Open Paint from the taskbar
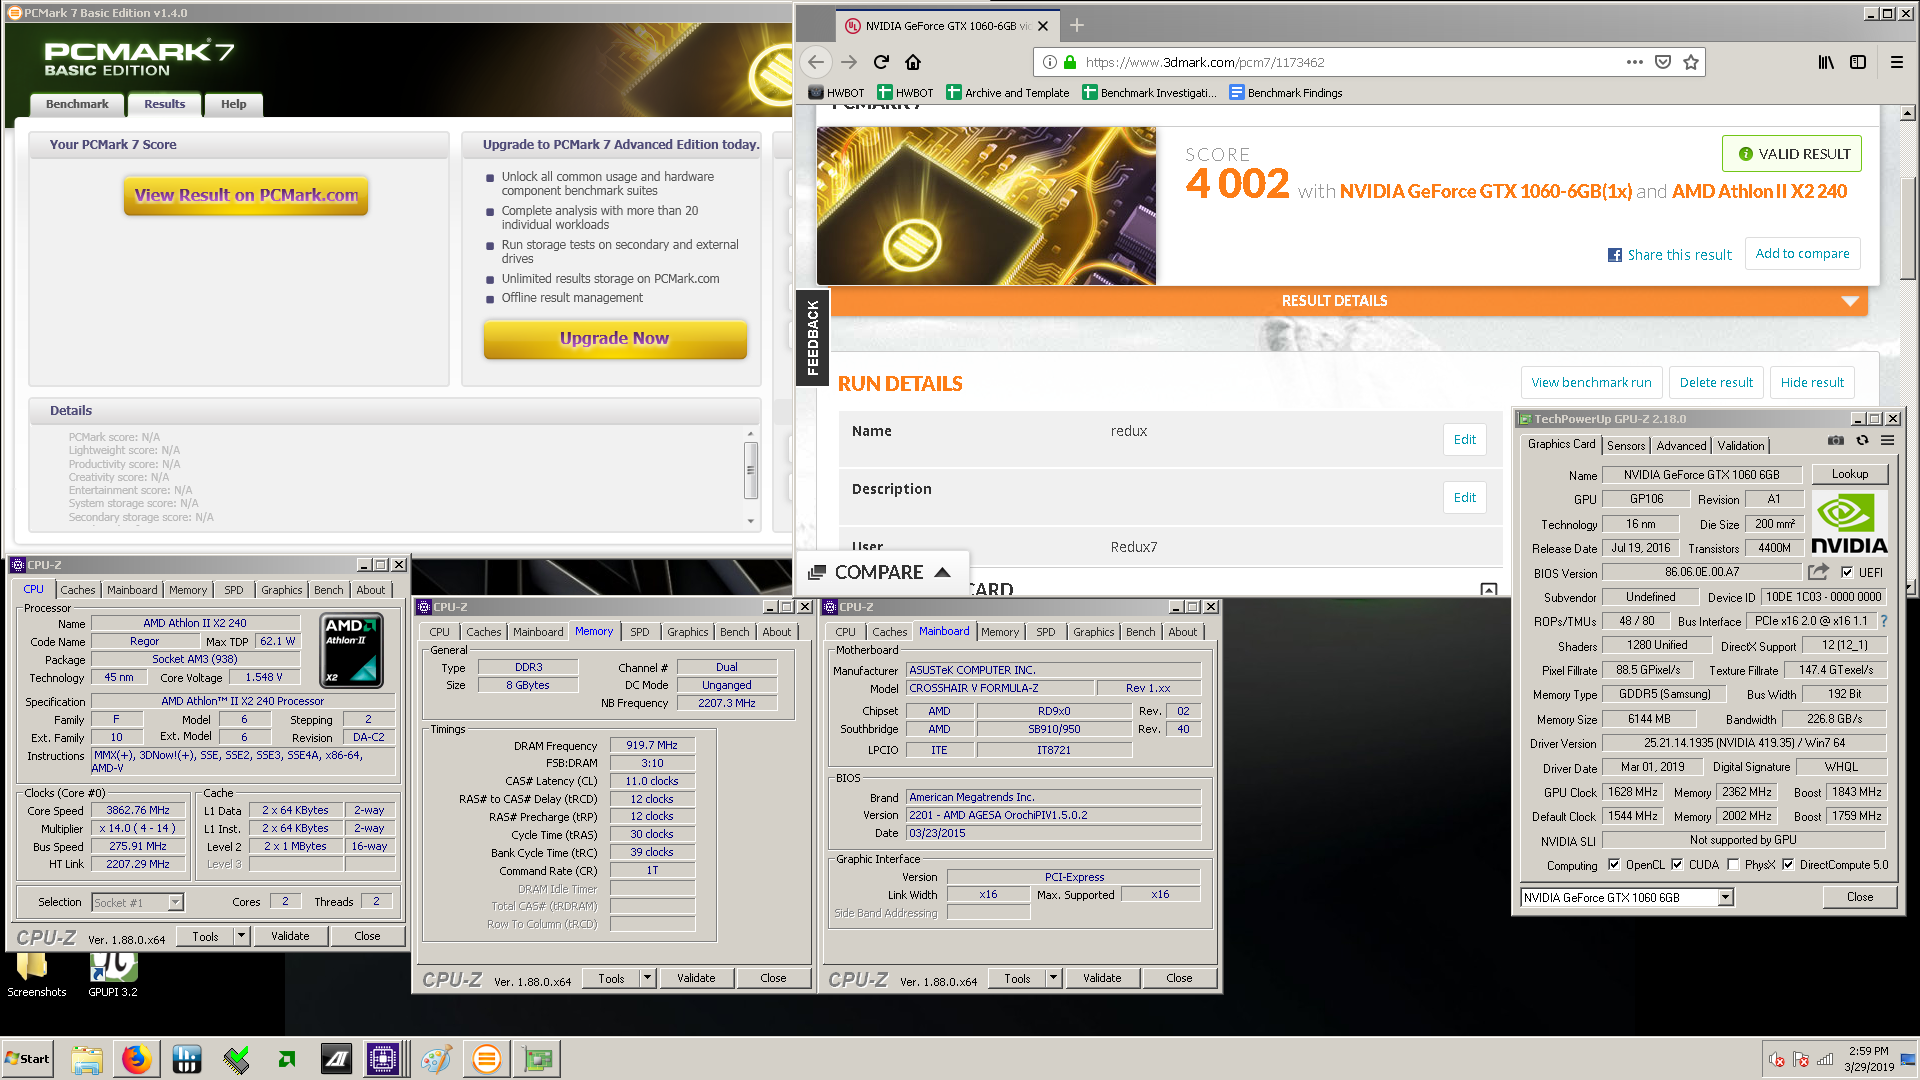 coord(436,1059)
